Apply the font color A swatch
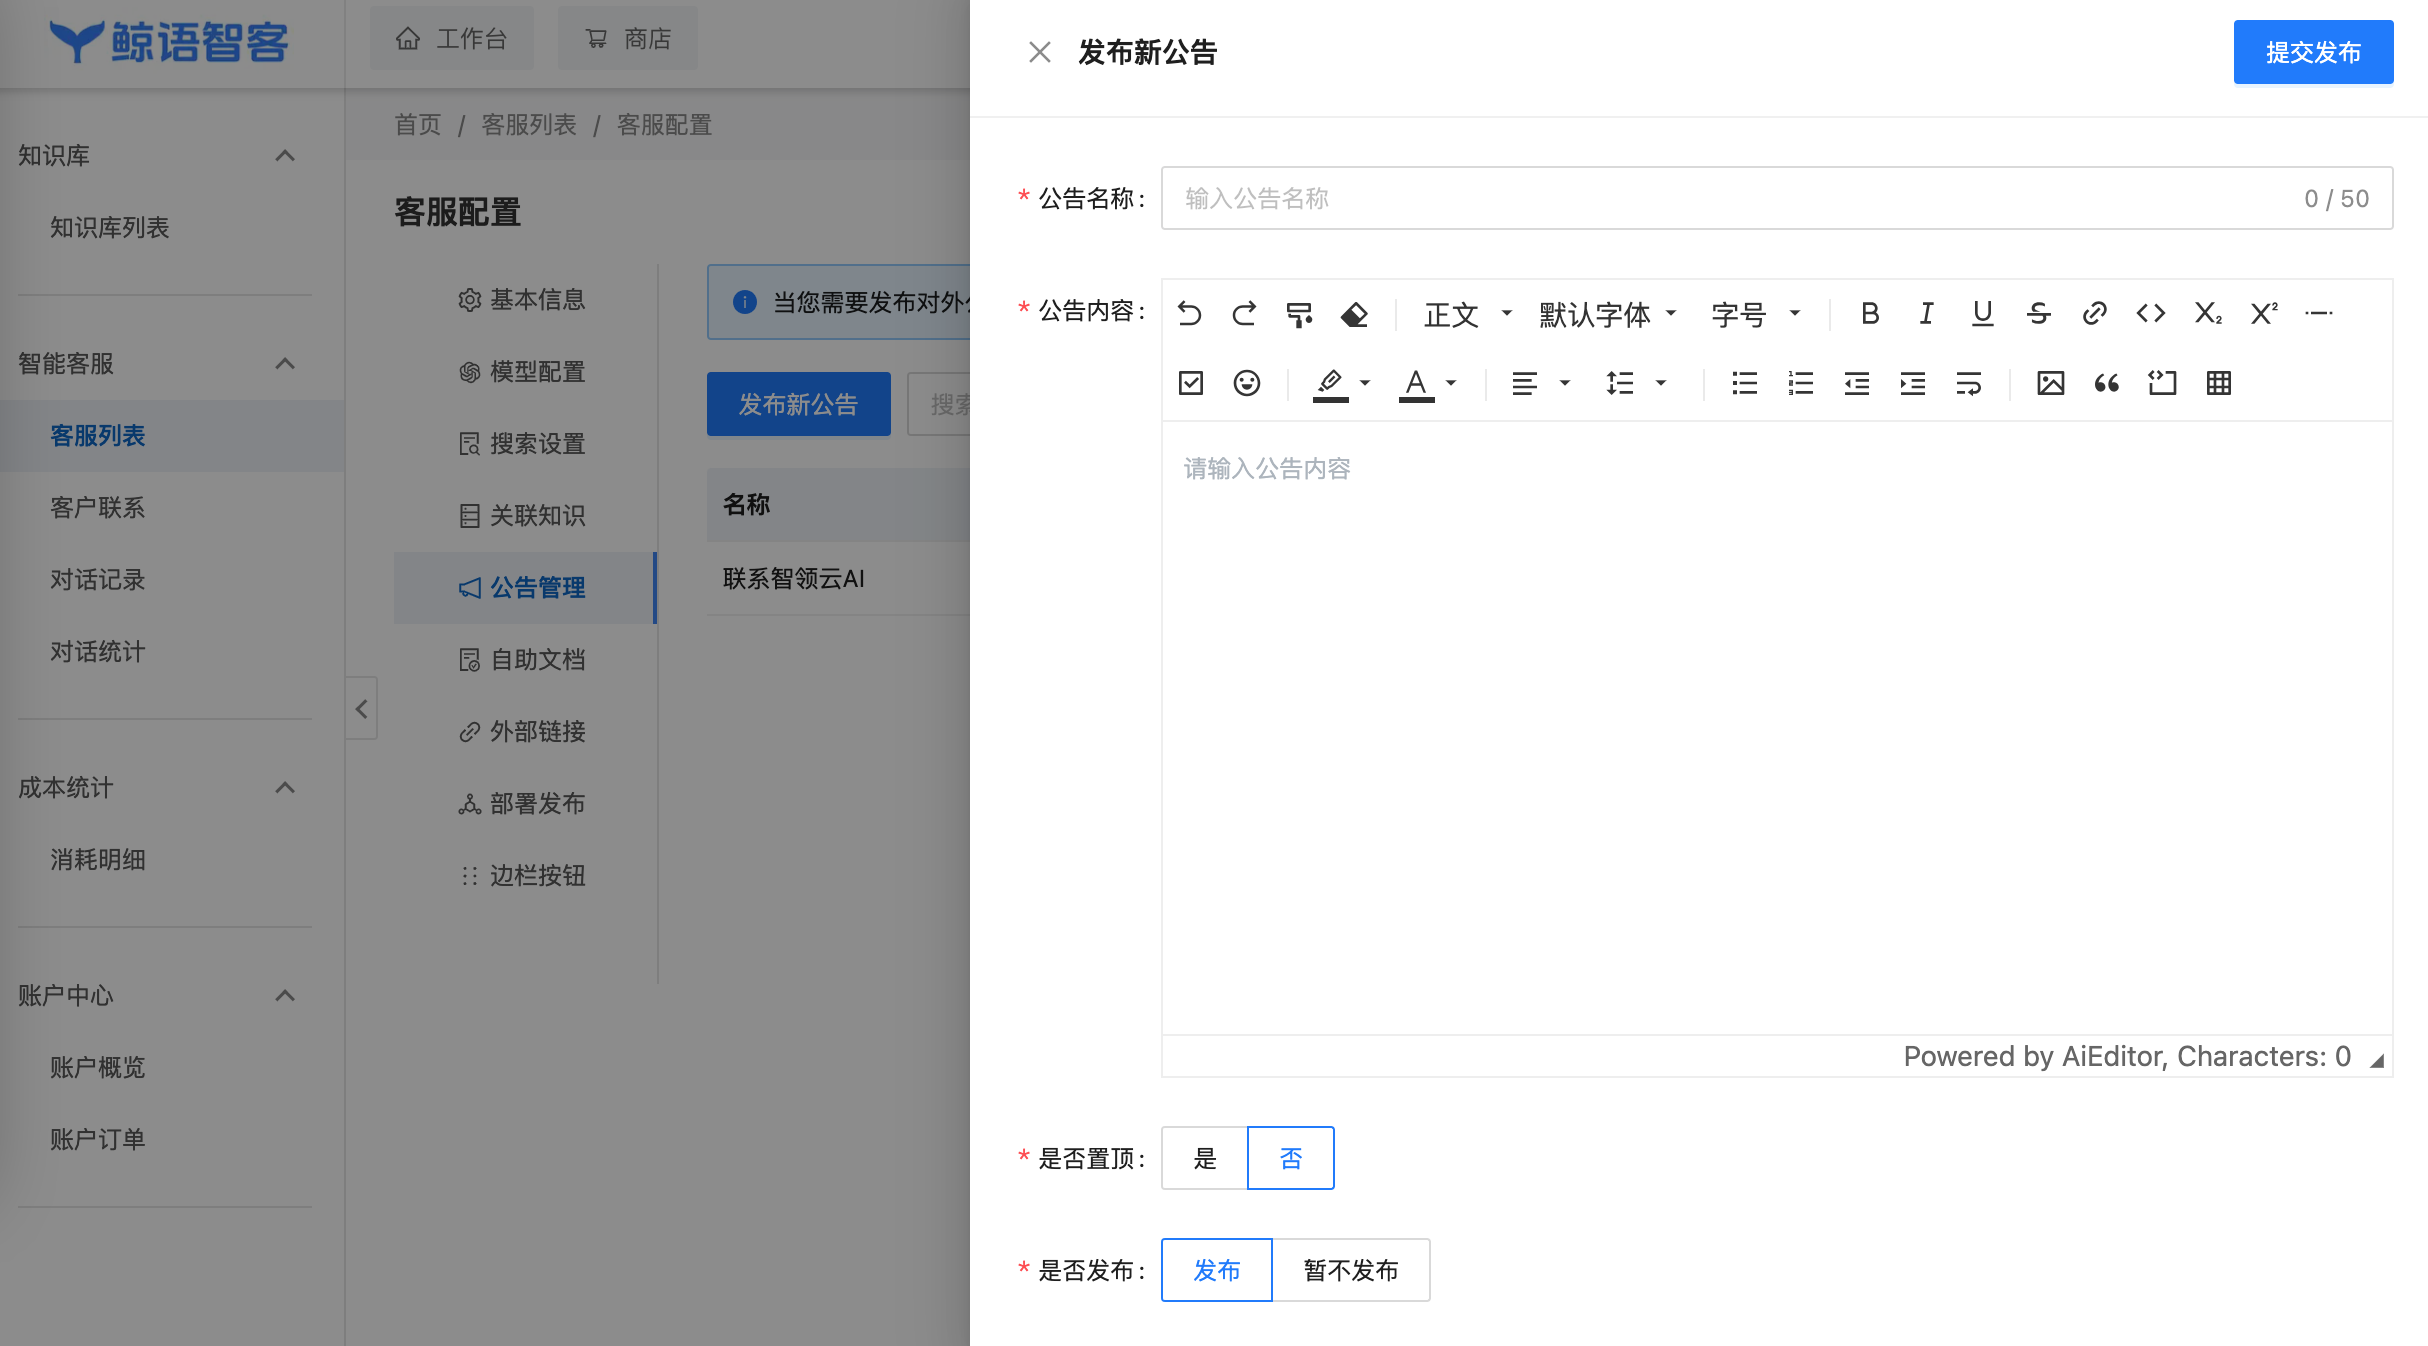2428x1346 pixels. (1416, 383)
